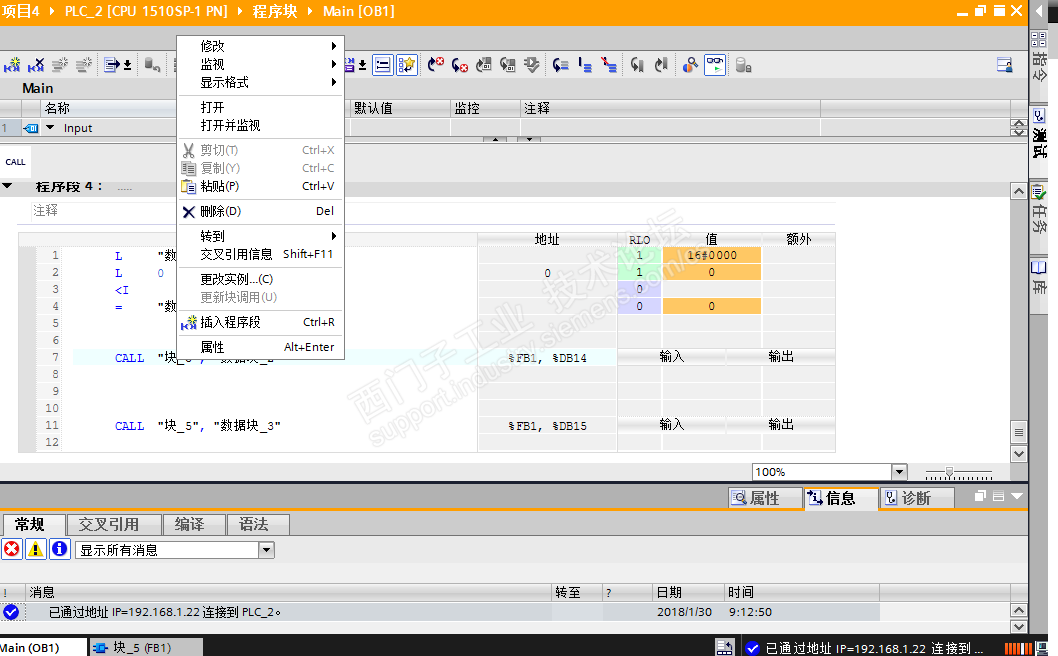Open the Main (OB1) editor tab

43,647
